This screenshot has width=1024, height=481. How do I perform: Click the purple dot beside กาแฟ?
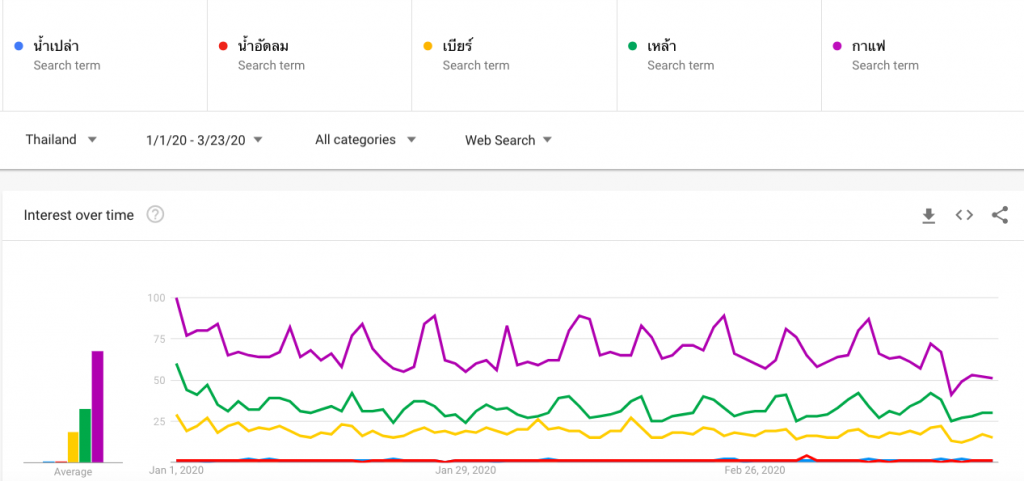tap(838, 46)
